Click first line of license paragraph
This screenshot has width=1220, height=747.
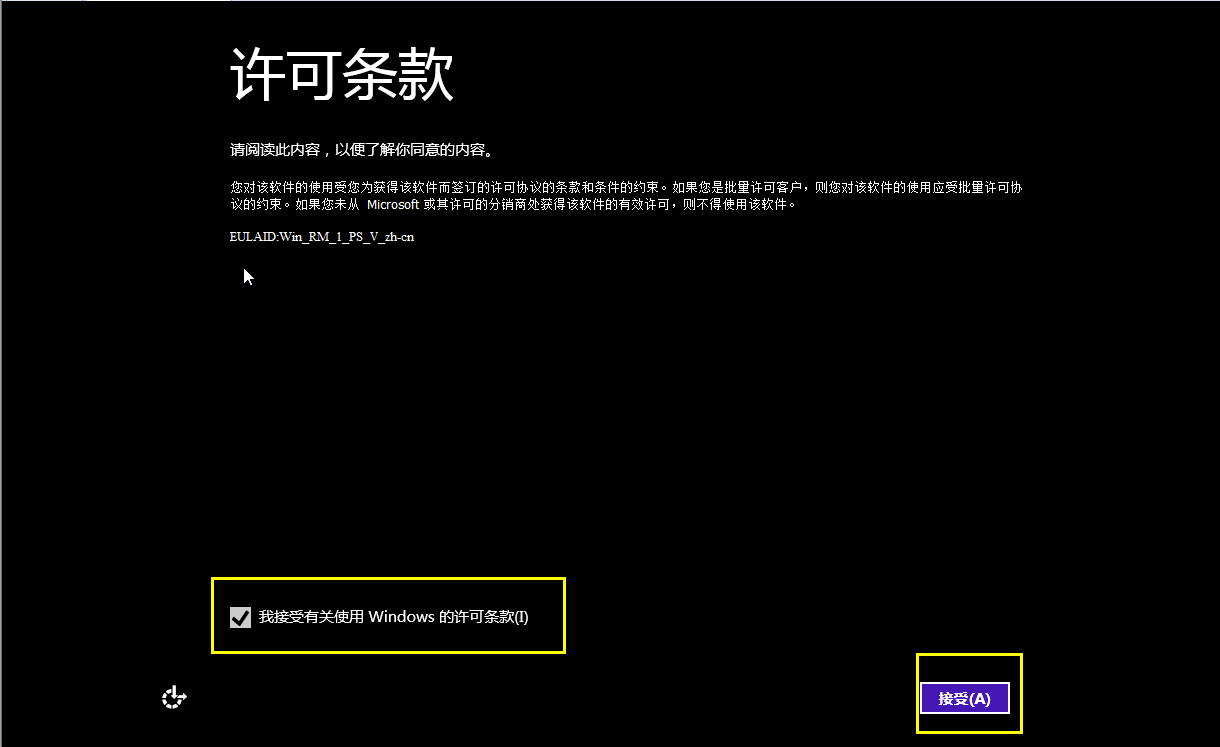point(626,187)
